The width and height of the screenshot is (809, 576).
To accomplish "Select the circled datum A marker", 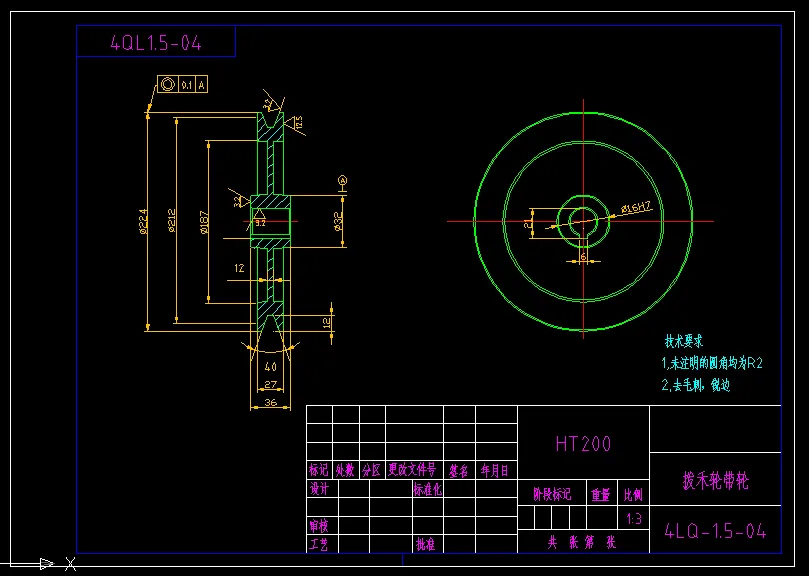I will [x=343, y=180].
